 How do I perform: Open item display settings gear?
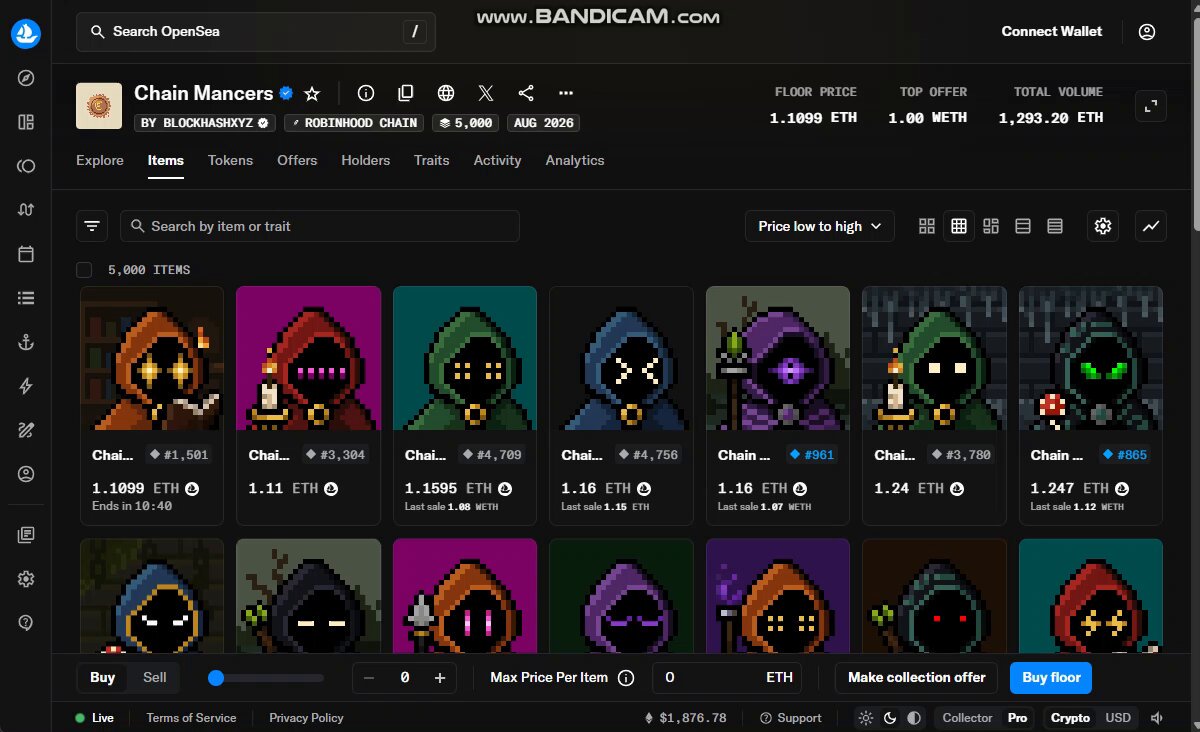1103,226
